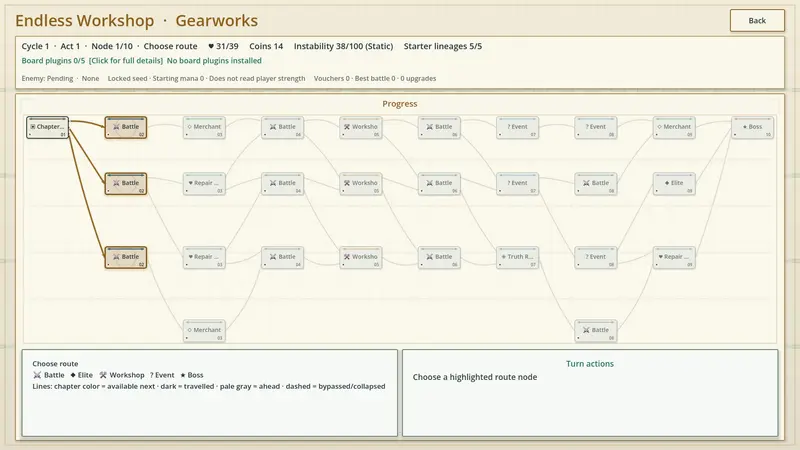
Task: Select the Boss node at route end
Action: [753, 128]
